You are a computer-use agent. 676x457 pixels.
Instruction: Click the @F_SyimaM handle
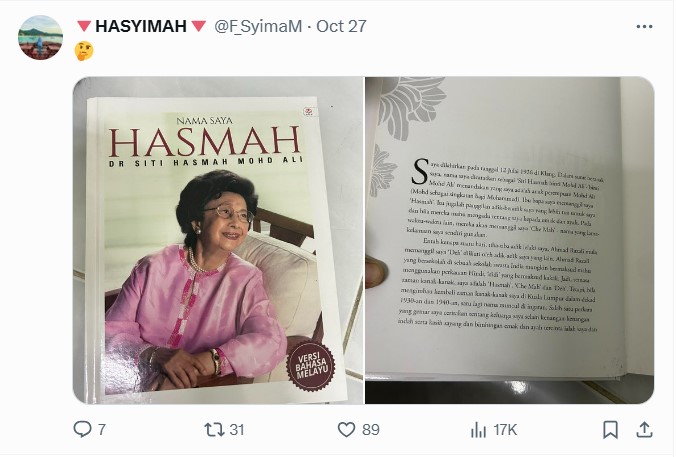click(258, 27)
